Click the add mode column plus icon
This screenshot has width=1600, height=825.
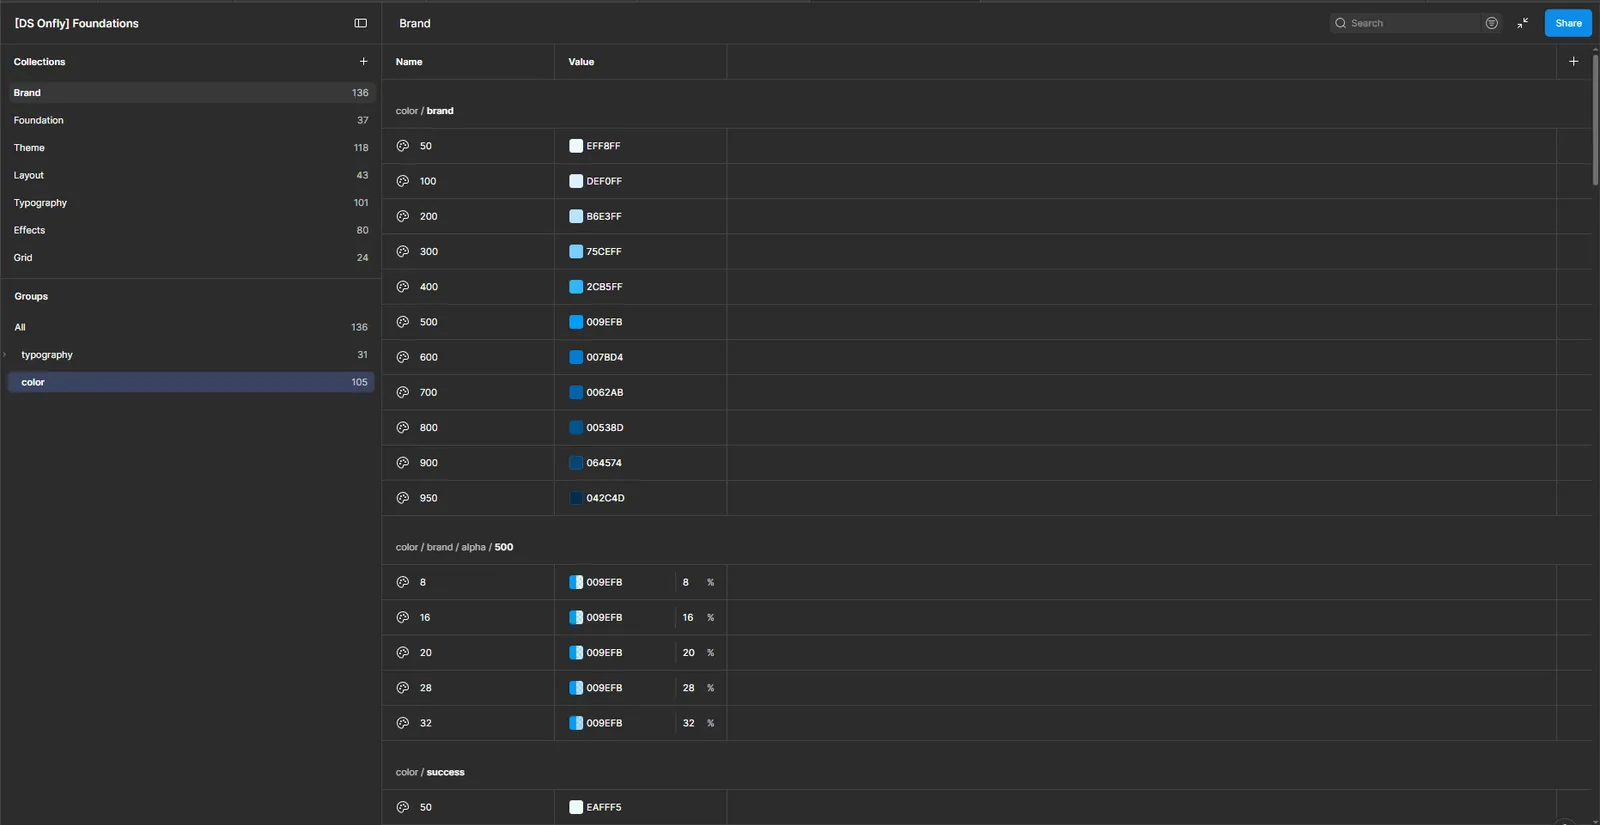coord(1573,61)
